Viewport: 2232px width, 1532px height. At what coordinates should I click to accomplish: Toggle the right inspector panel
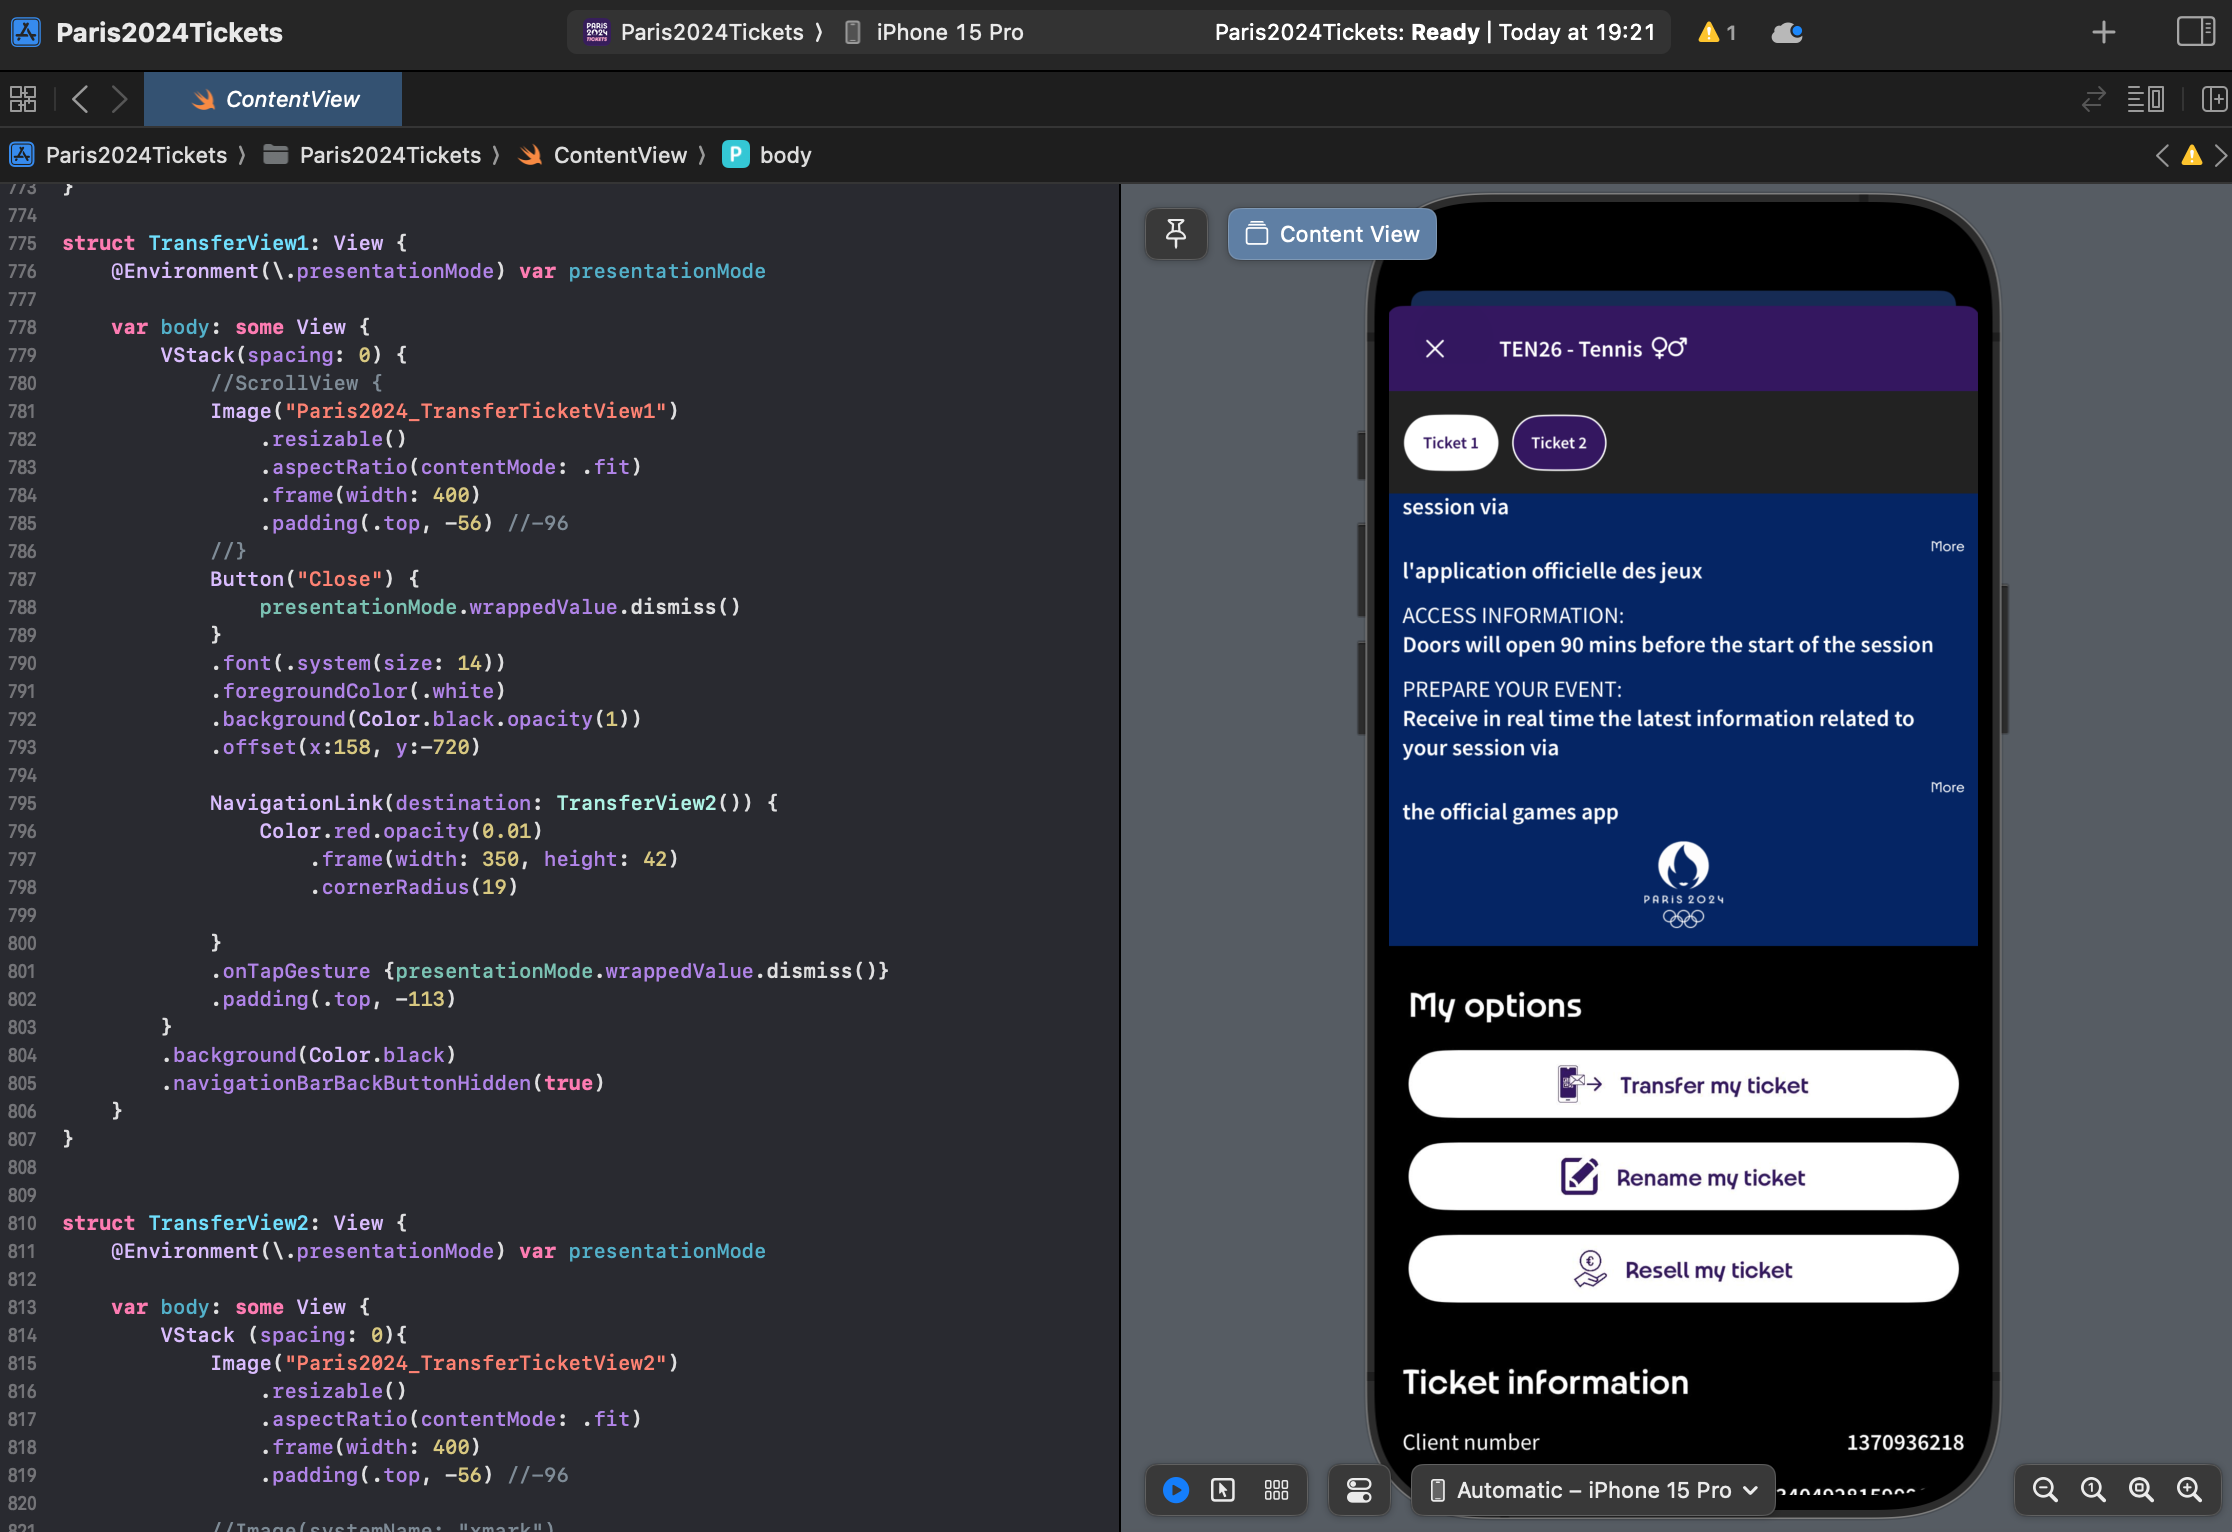[2195, 32]
